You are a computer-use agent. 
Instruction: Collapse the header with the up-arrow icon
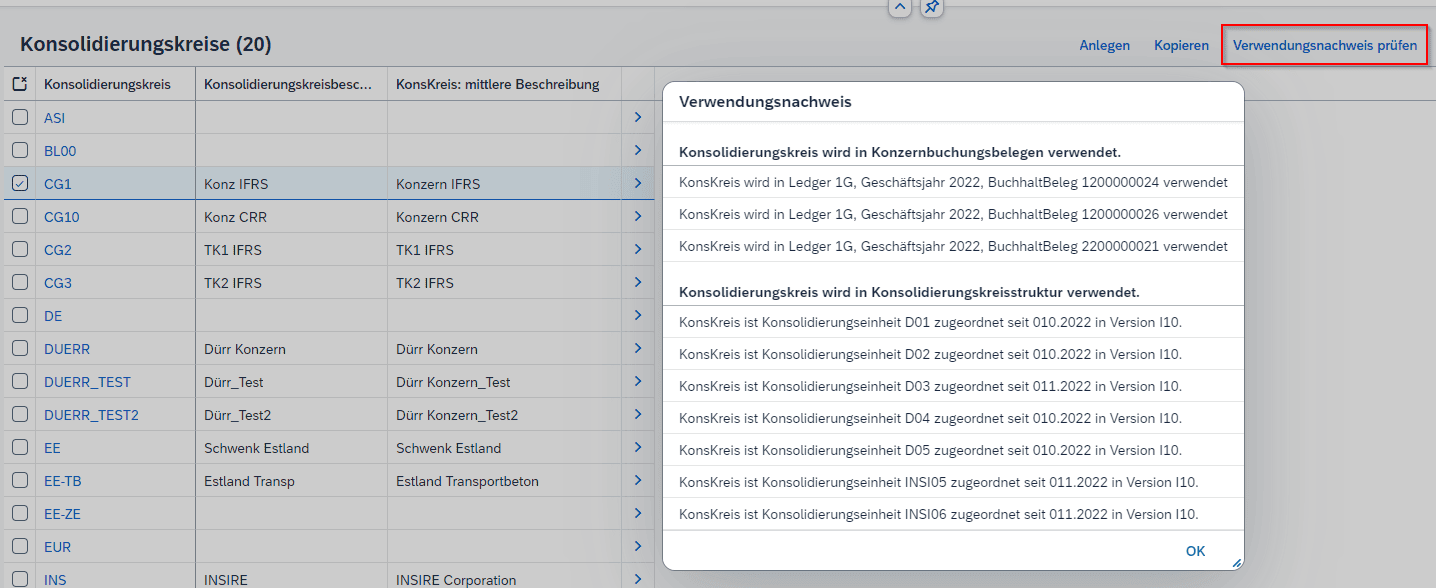[900, 7]
